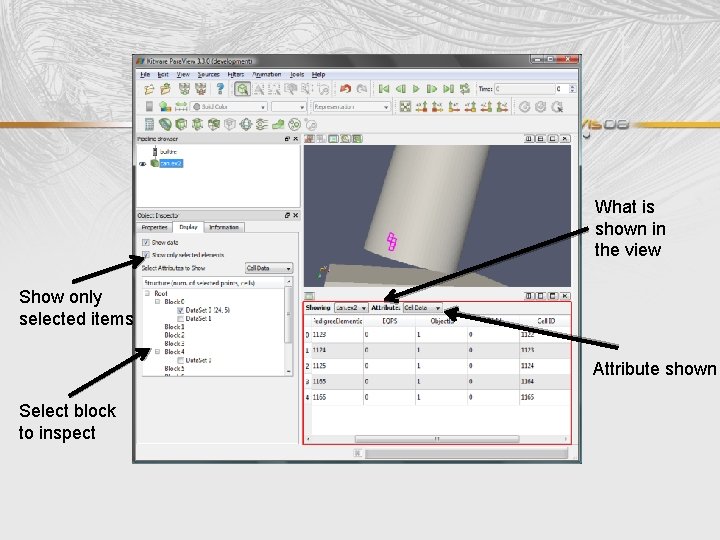The height and width of the screenshot is (540, 720).
Task: Collapse the Block 0 tree node
Action: click(158, 302)
